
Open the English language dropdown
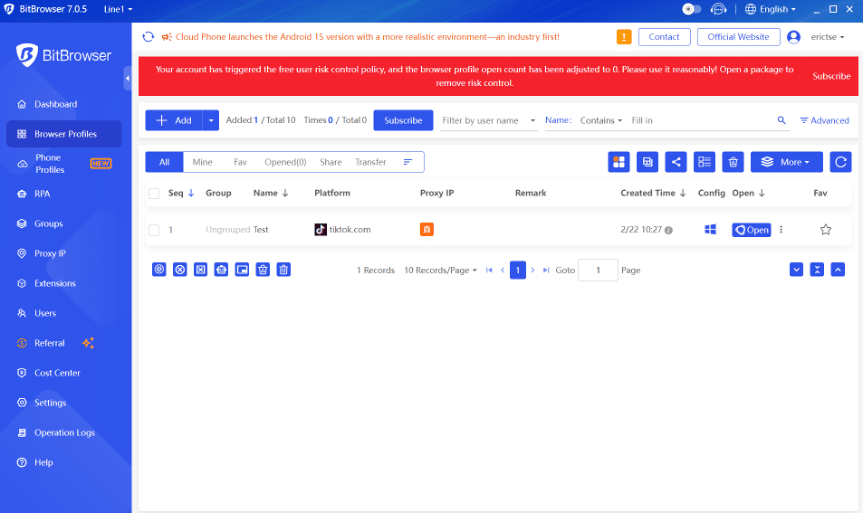770,9
